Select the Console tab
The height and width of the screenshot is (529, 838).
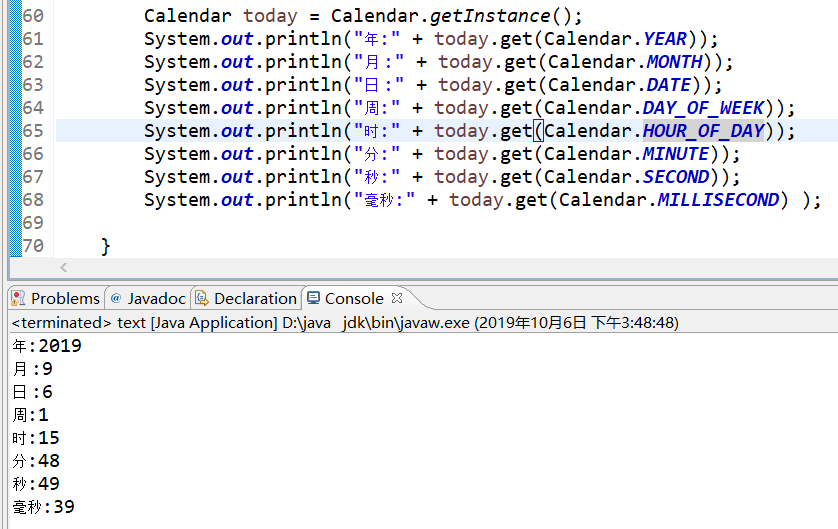point(354,298)
